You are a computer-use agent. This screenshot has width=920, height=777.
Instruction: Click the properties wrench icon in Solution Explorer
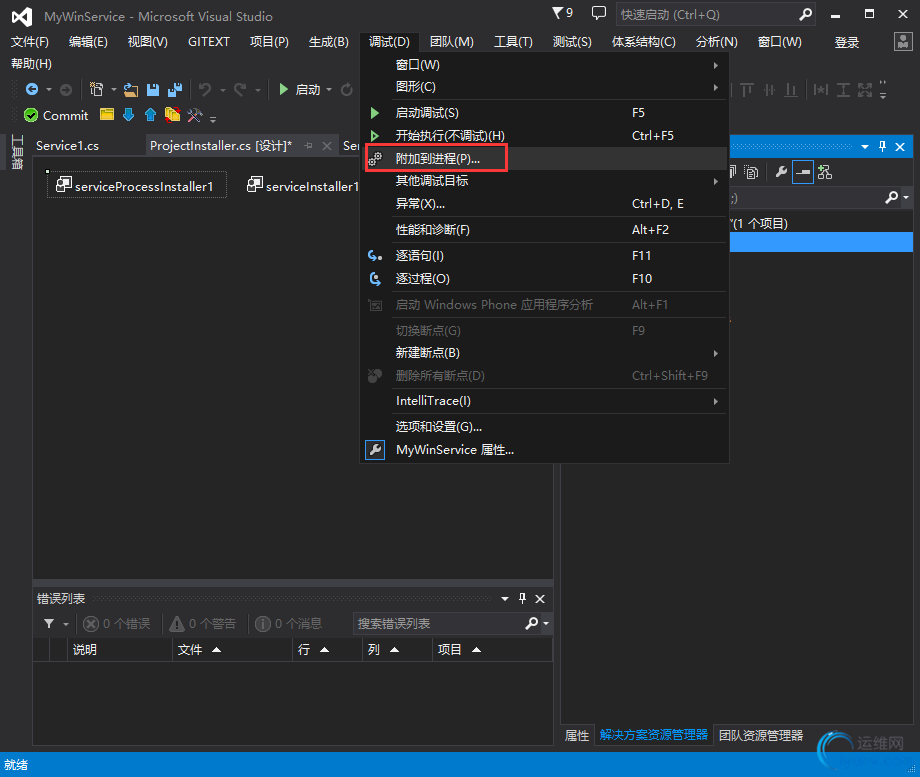click(x=781, y=172)
